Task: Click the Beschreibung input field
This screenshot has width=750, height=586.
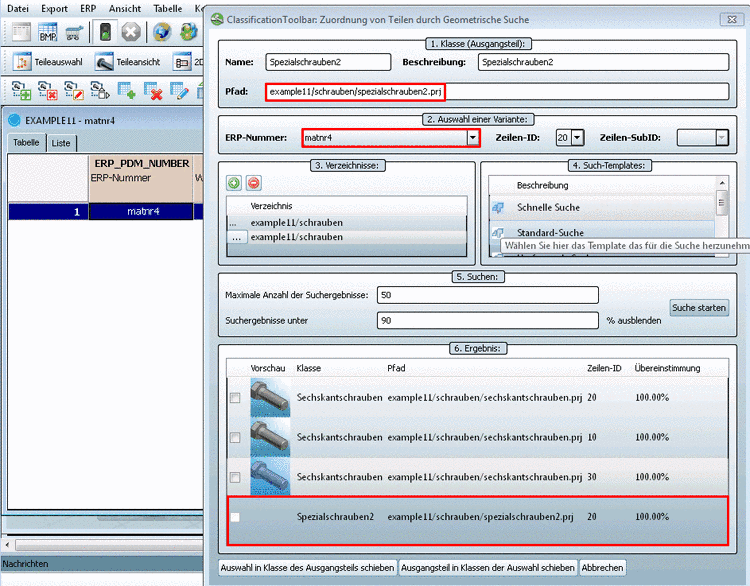Action: pos(603,62)
